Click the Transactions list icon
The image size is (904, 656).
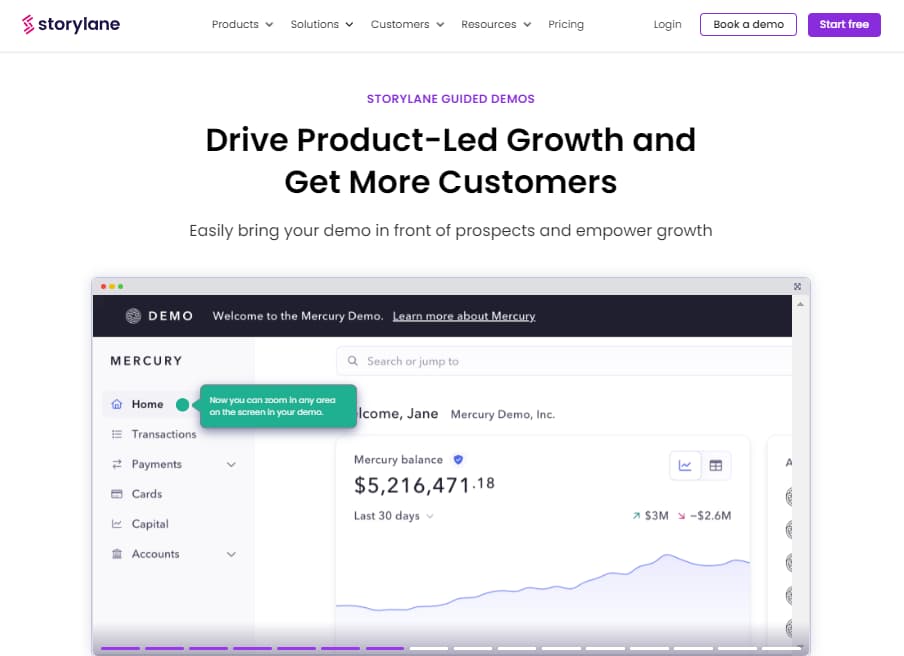click(x=117, y=434)
